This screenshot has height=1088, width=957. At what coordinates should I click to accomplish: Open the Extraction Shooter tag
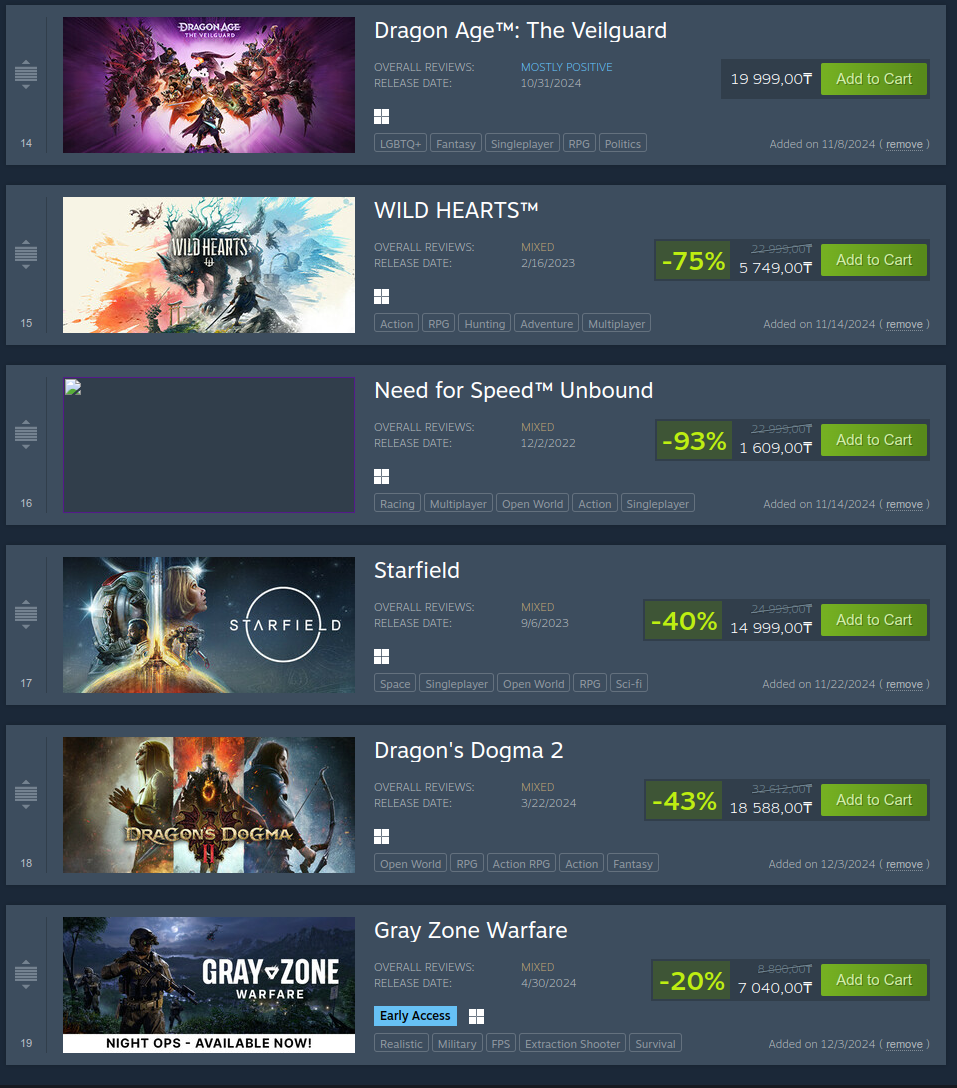[x=573, y=1044]
